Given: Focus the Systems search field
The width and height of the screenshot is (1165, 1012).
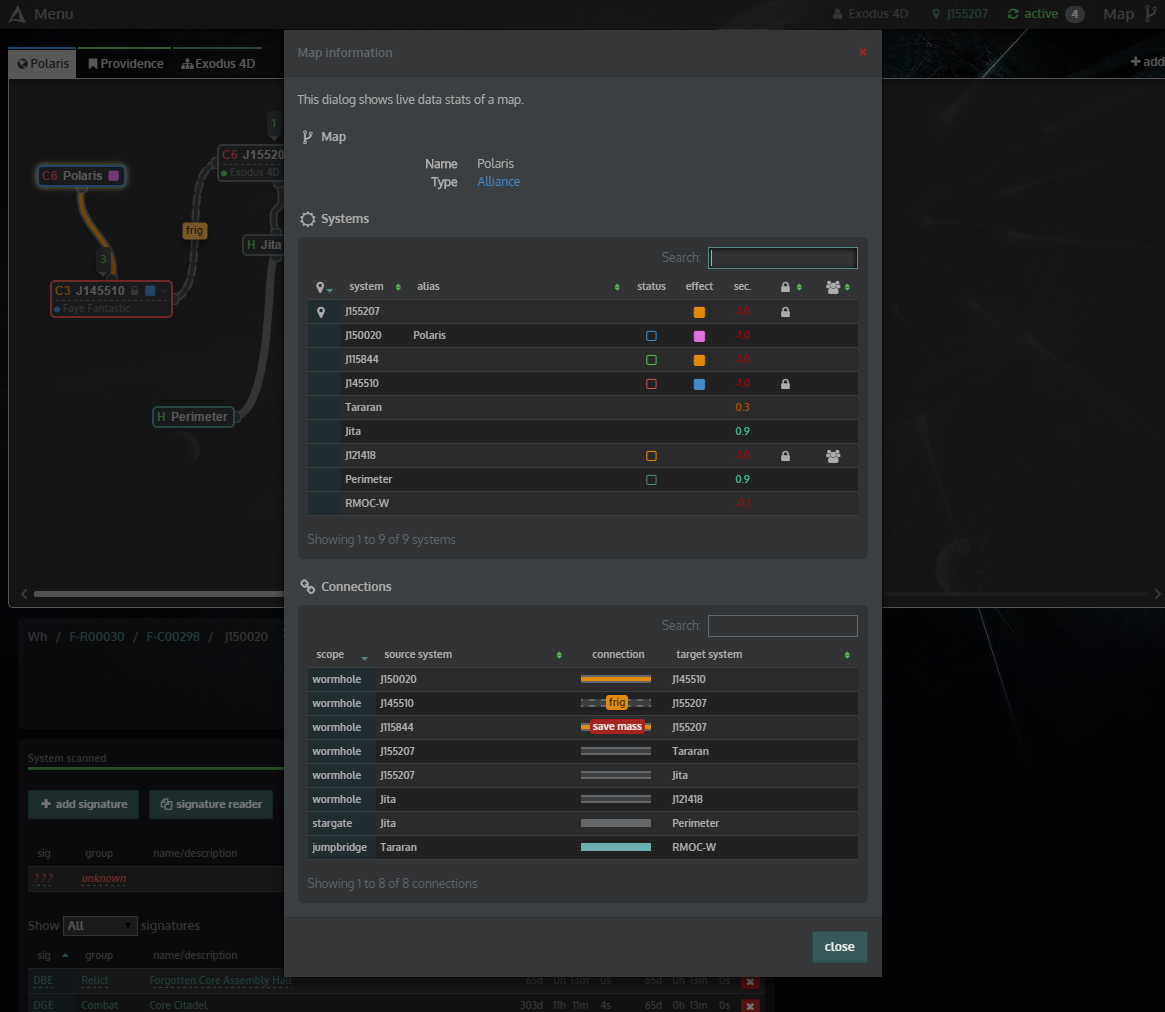Looking at the screenshot, I should pos(782,258).
